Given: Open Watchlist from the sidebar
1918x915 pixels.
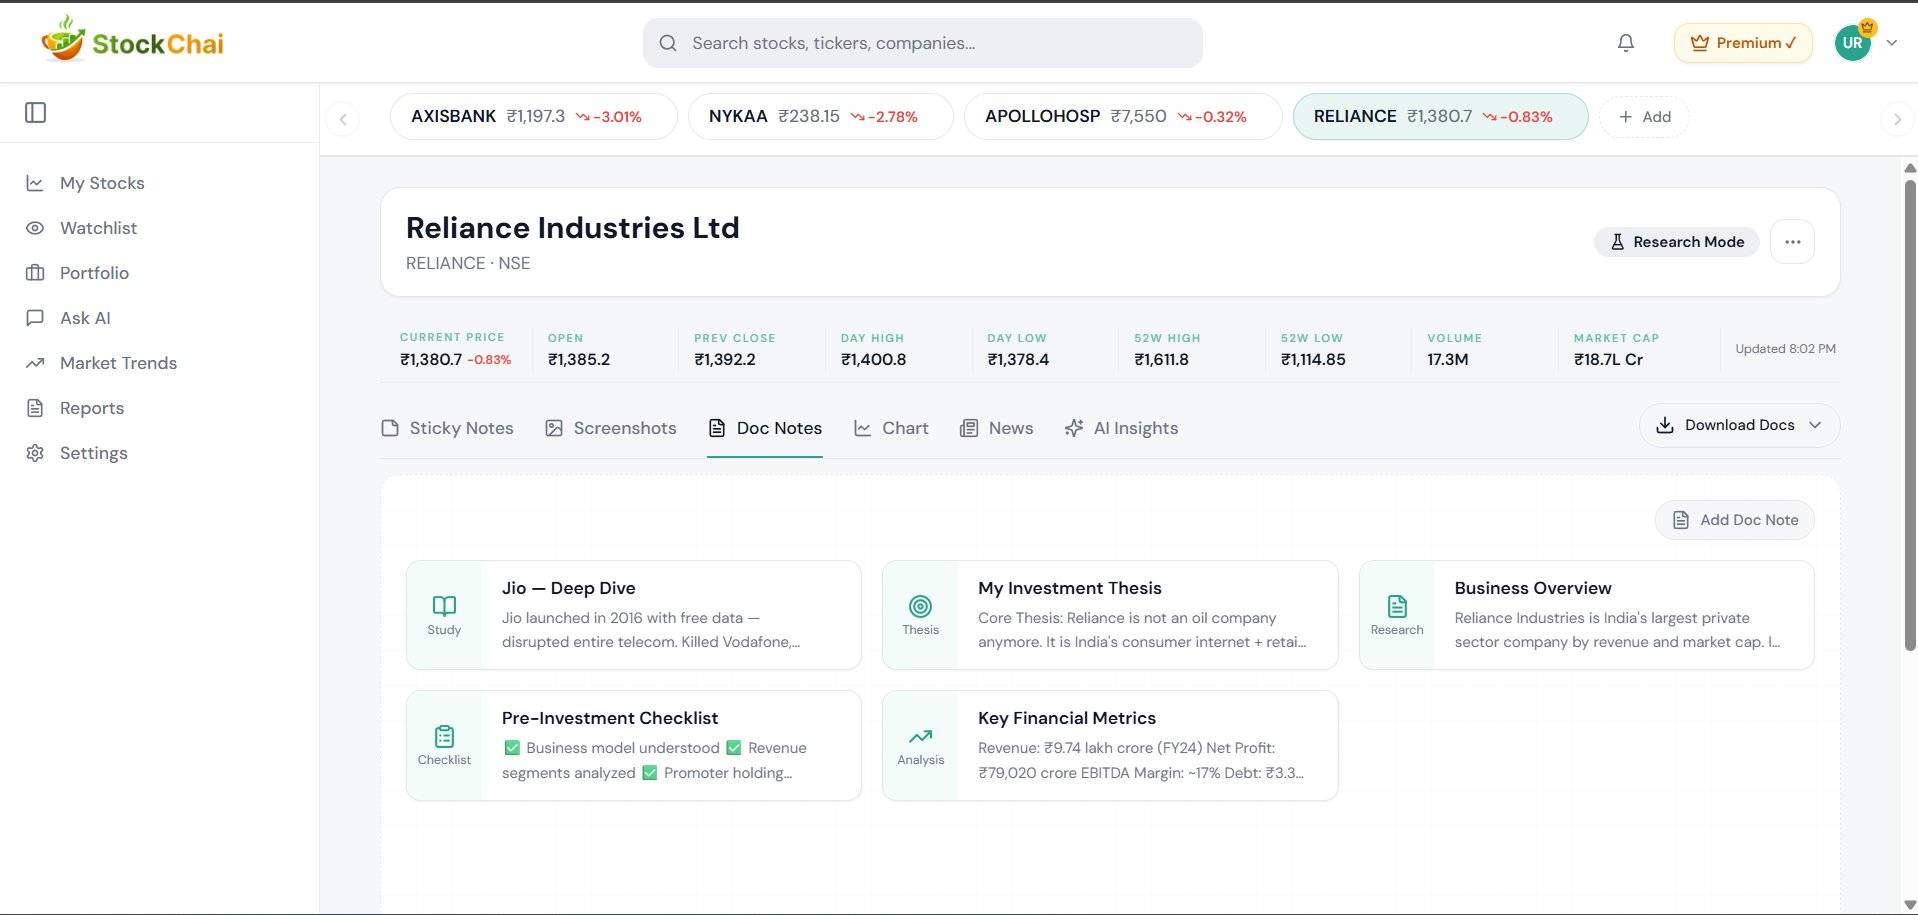Looking at the screenshot, I should pos(97,227).
